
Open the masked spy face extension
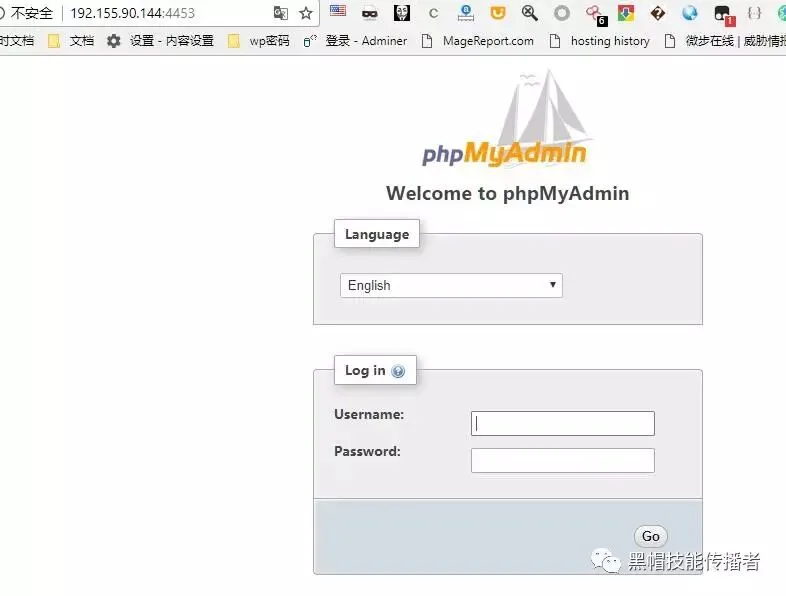[x=370, y=14]
